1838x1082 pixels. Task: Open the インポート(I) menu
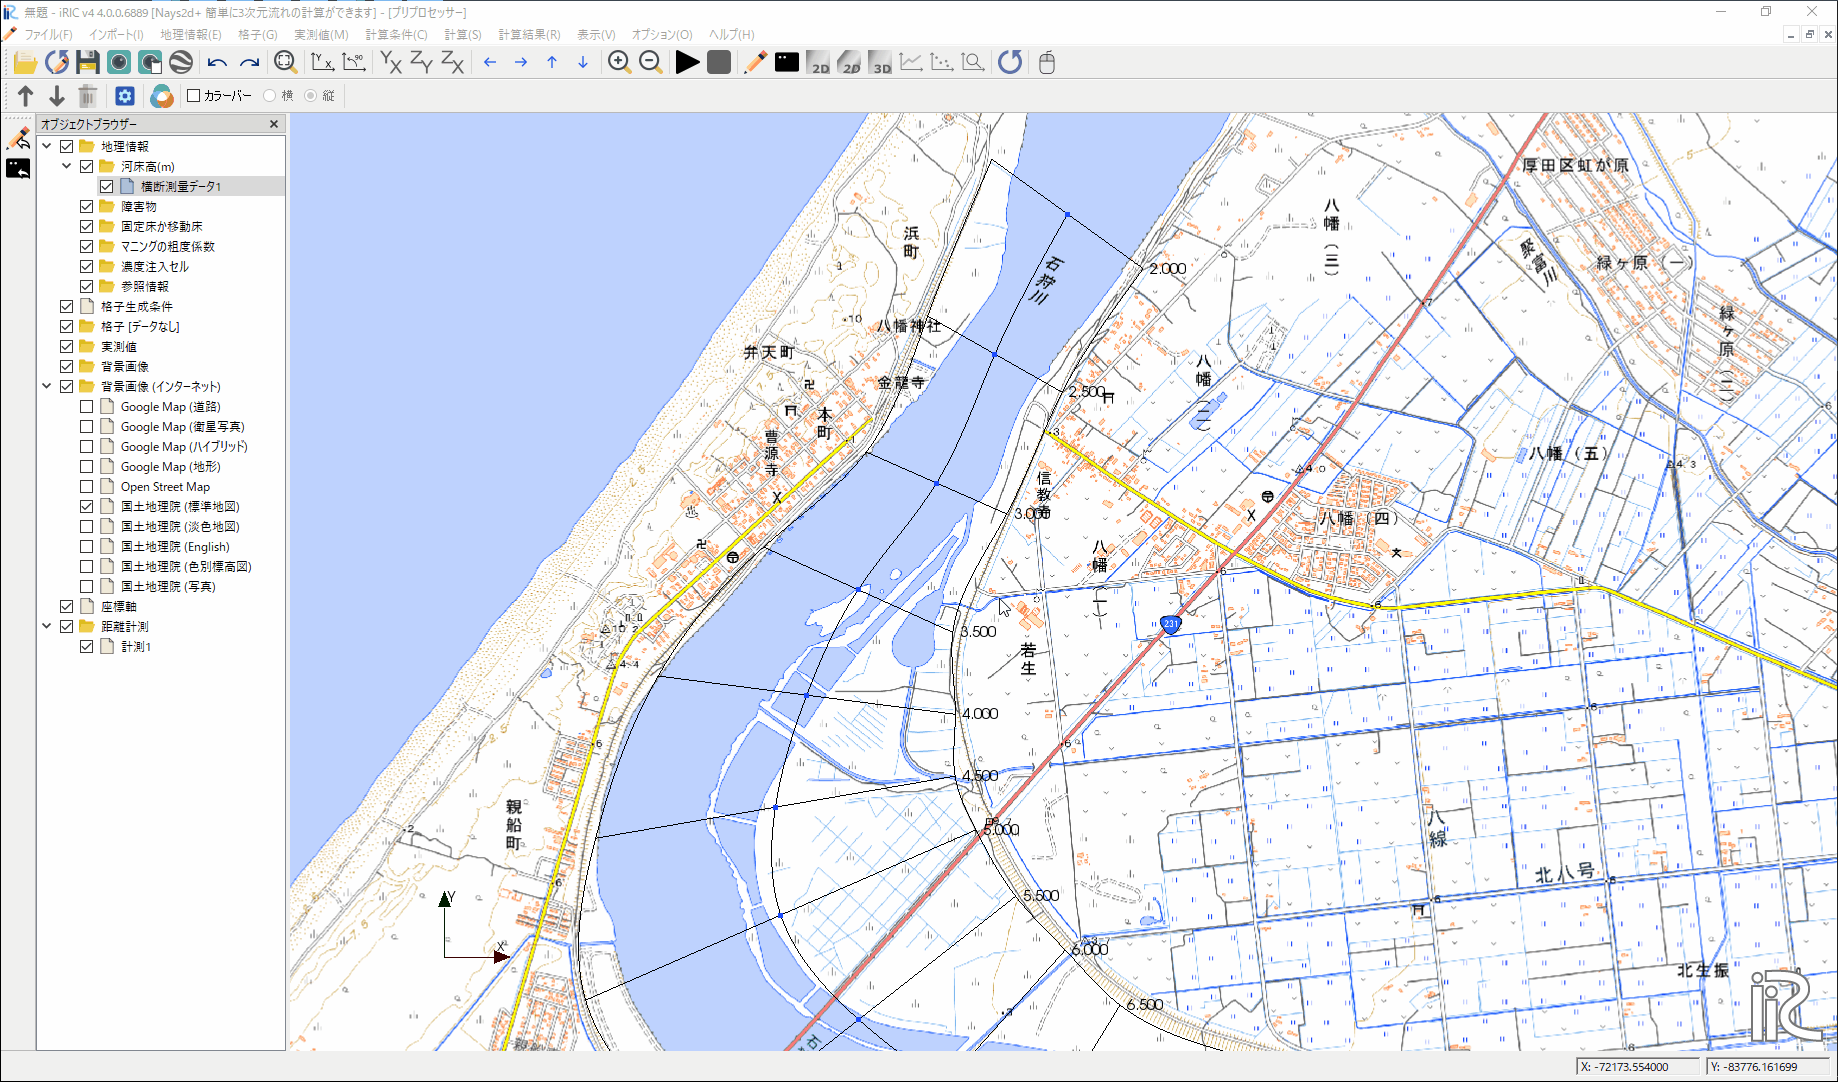pyautogui.click(x=116, y=34)
